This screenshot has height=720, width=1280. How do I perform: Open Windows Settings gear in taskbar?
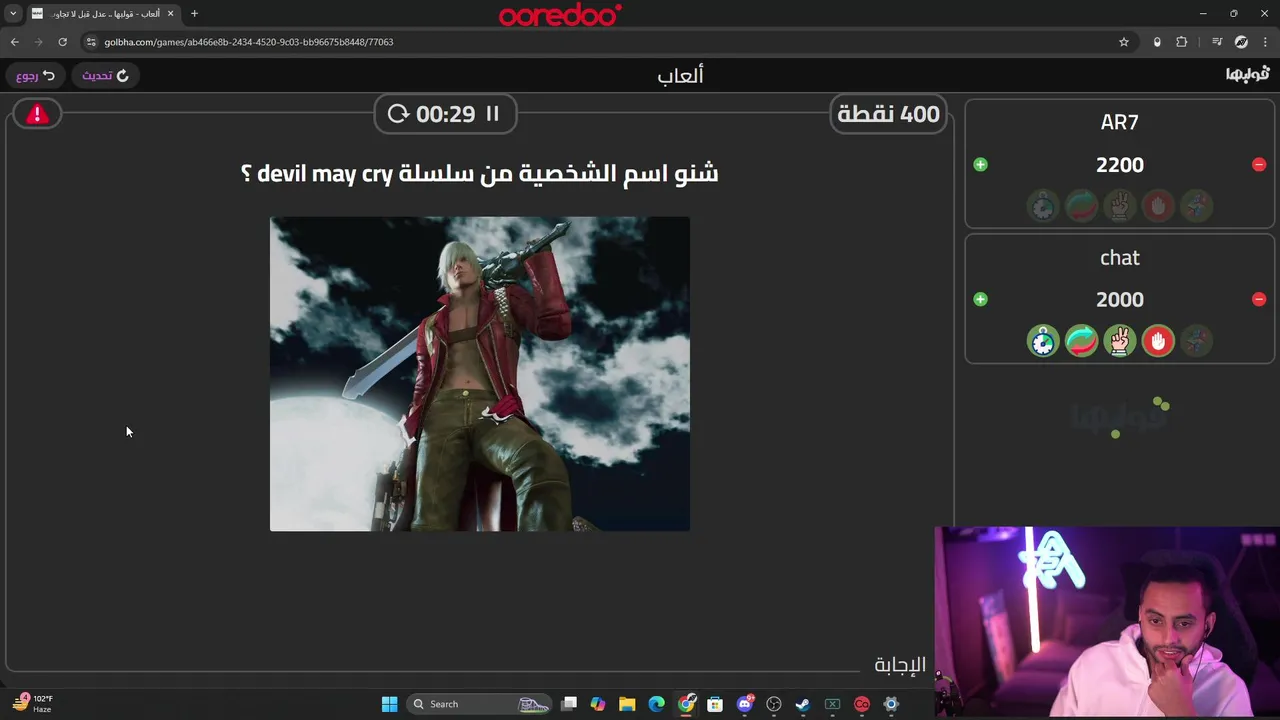(891, 704)
